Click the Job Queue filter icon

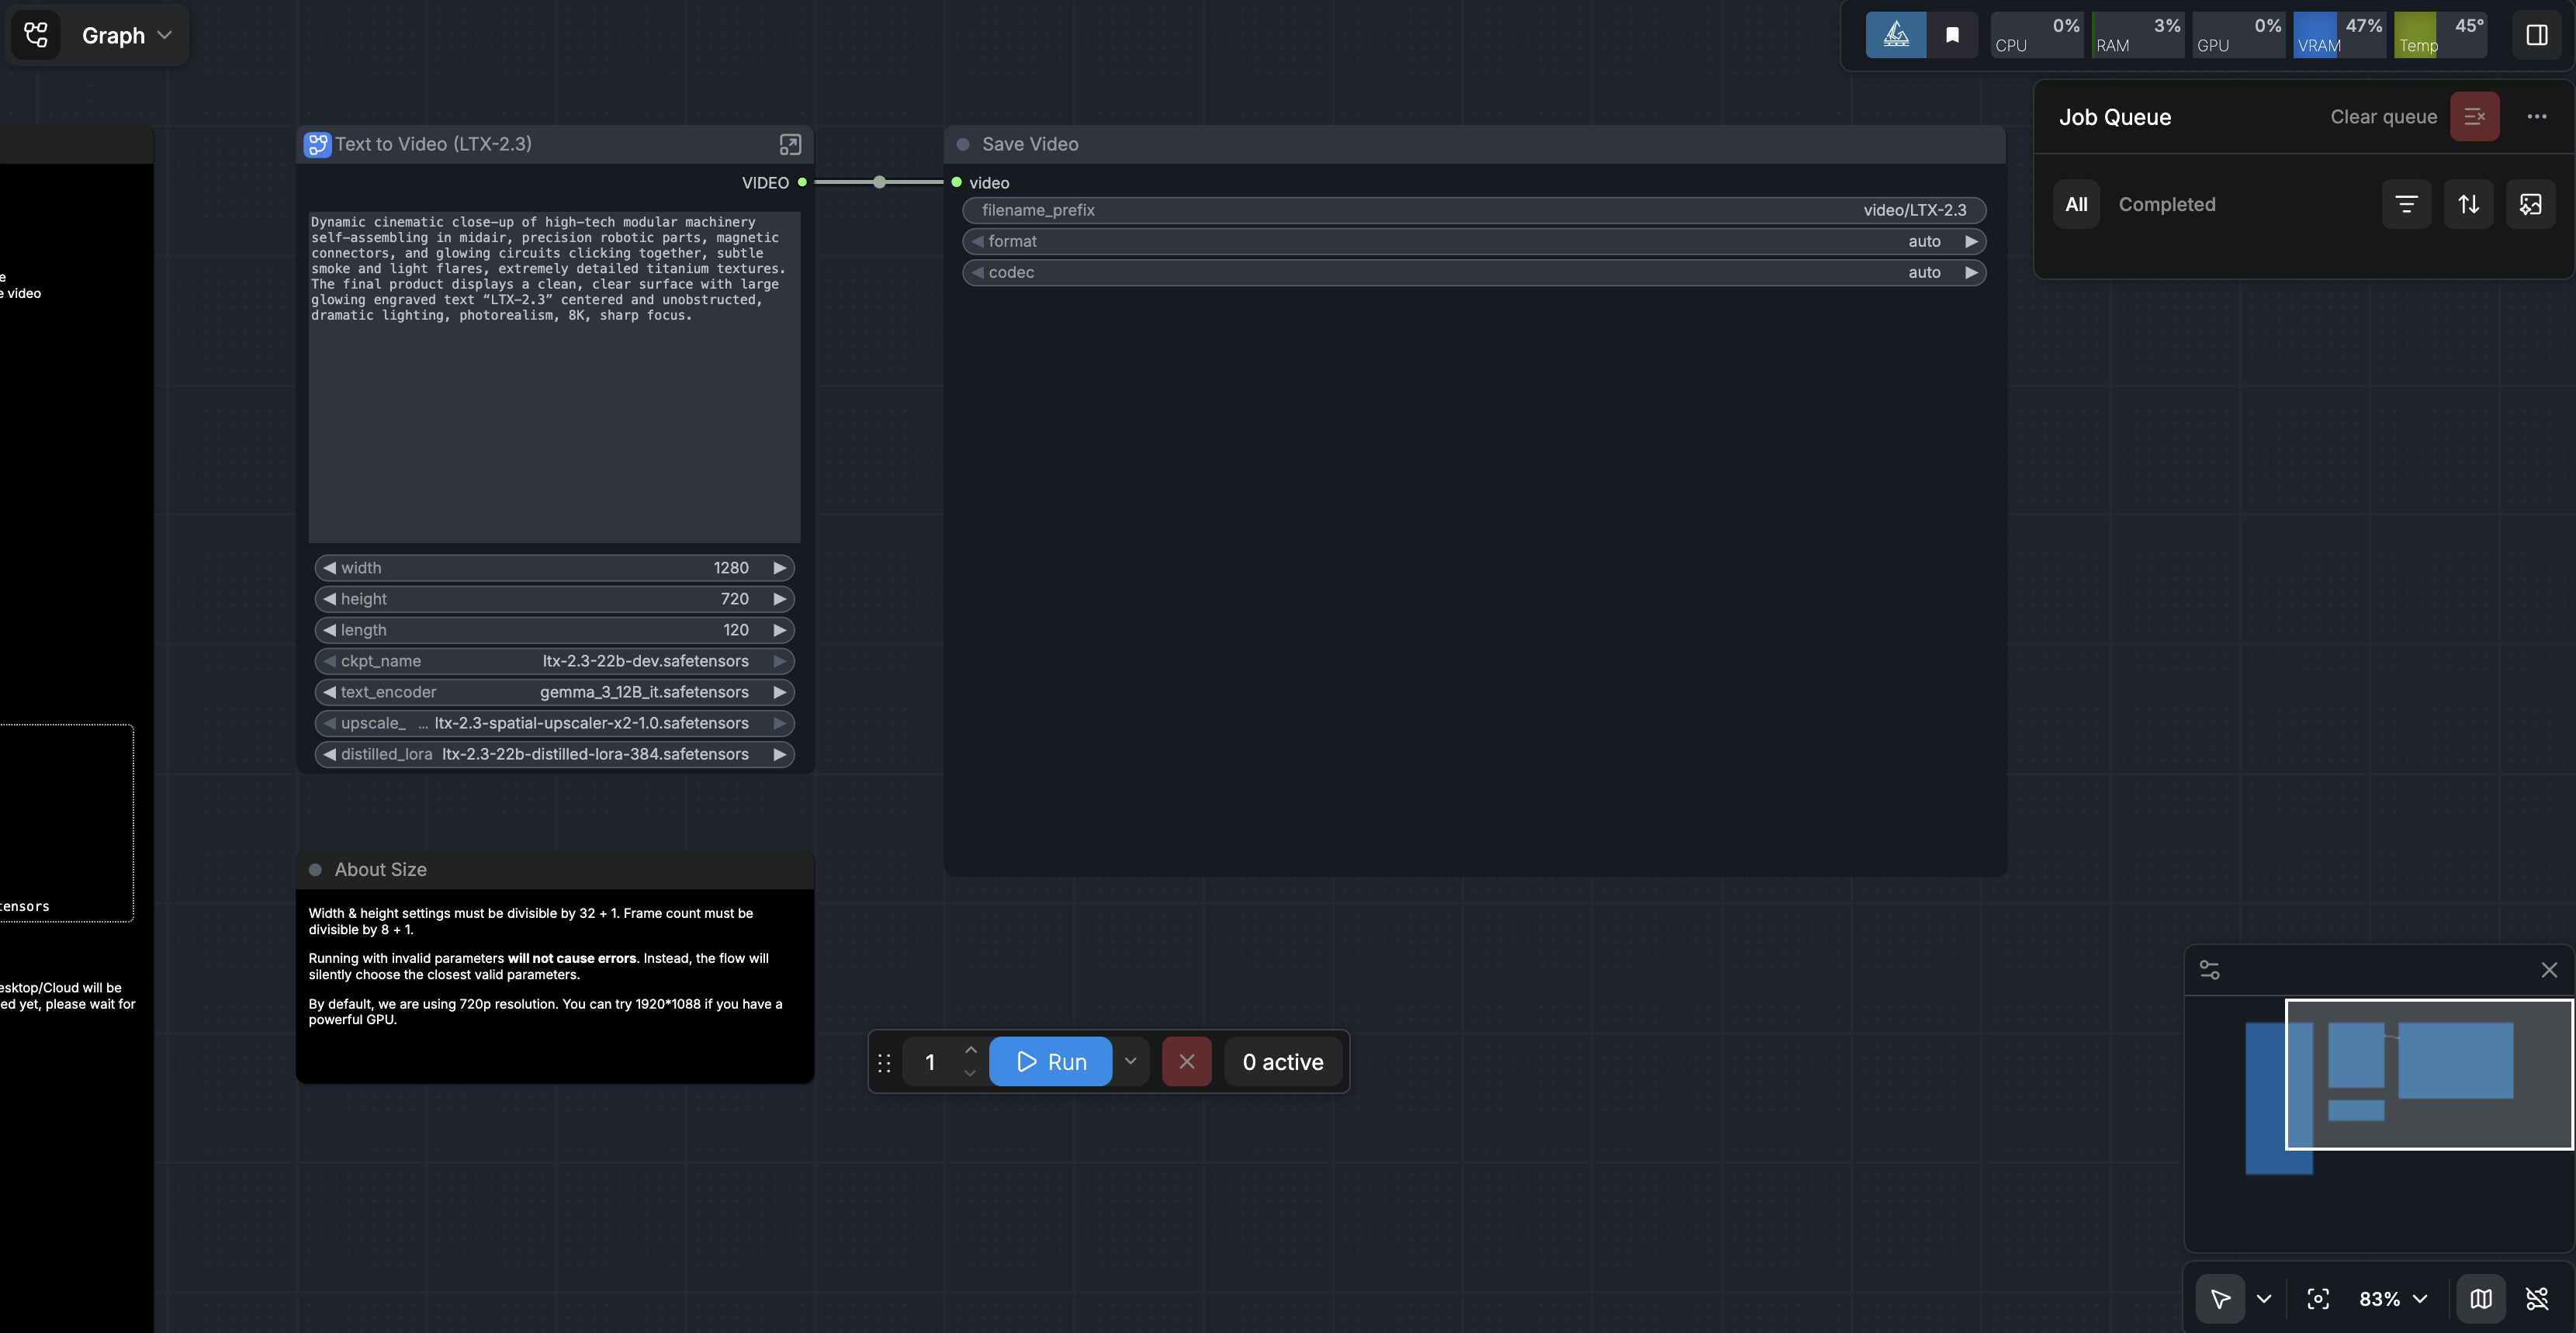(2406, 205)
